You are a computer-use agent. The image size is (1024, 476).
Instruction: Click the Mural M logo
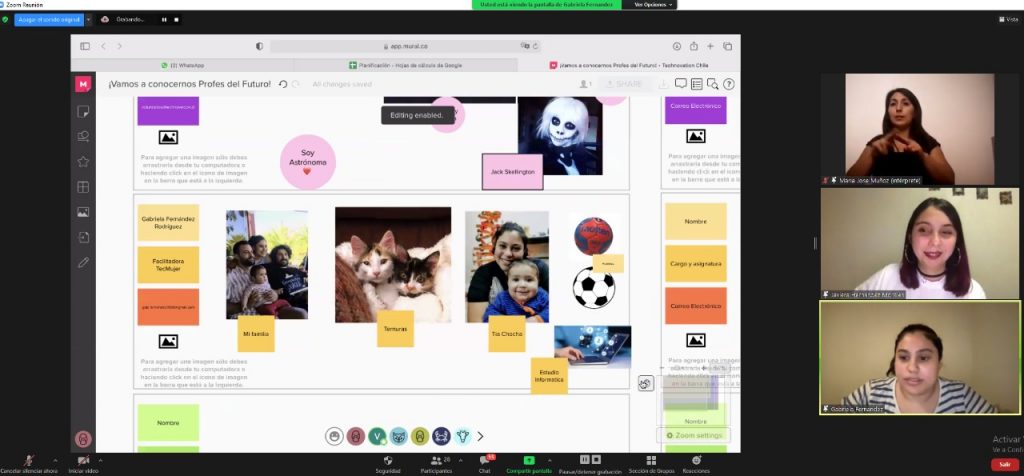coord(83,84)
